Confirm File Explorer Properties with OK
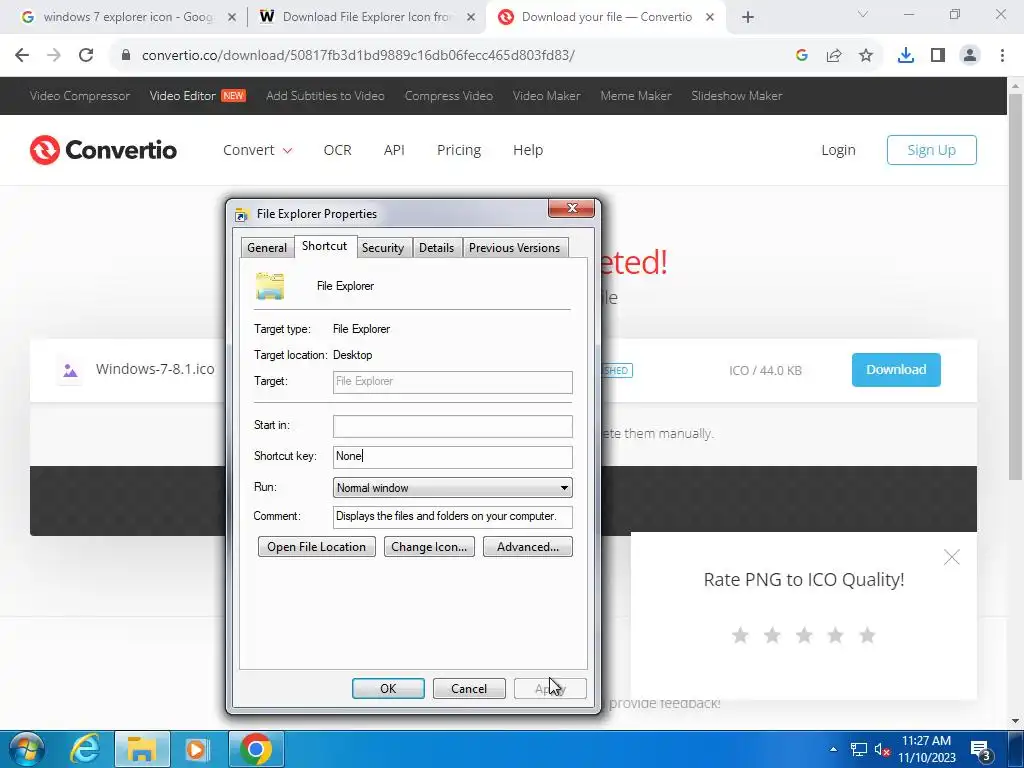This screenshot has width=1024, height=768. click(x=388, y=688)
